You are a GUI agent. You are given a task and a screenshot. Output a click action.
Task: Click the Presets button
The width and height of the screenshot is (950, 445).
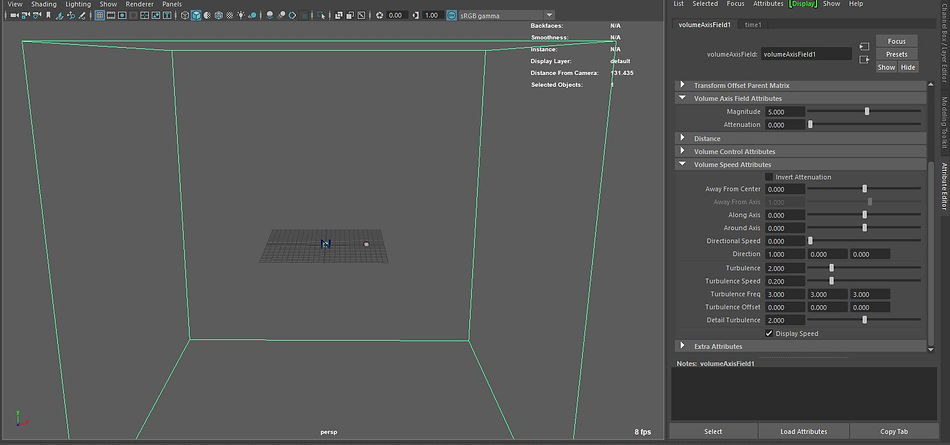point(897,54)
